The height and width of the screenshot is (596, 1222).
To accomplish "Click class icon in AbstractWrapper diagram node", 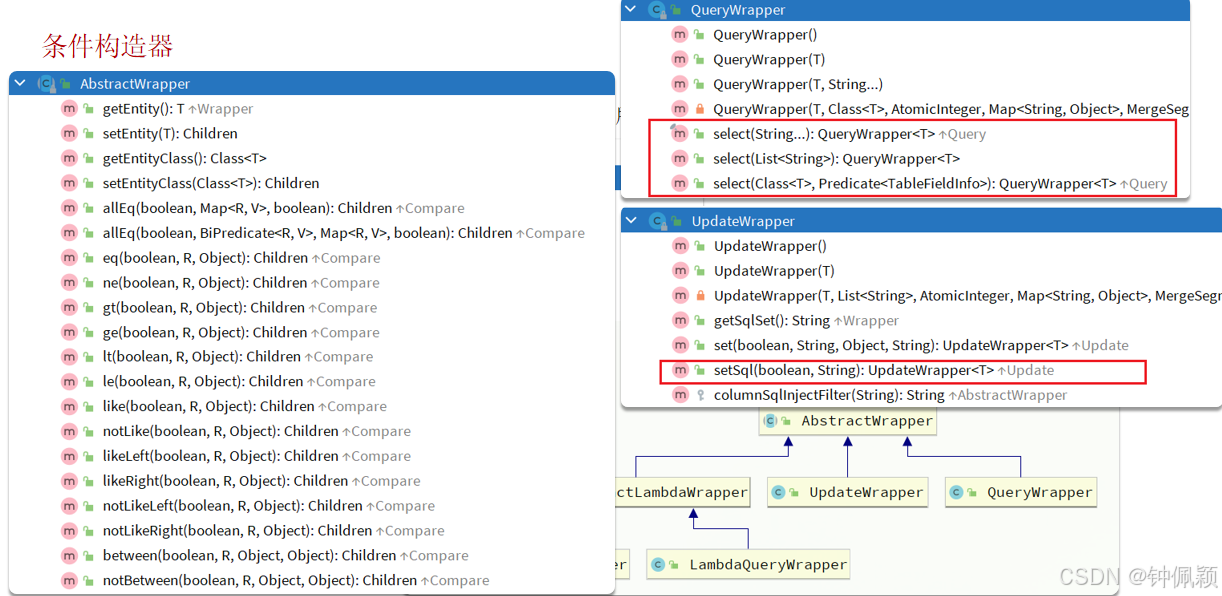I will tap(771, 421).
